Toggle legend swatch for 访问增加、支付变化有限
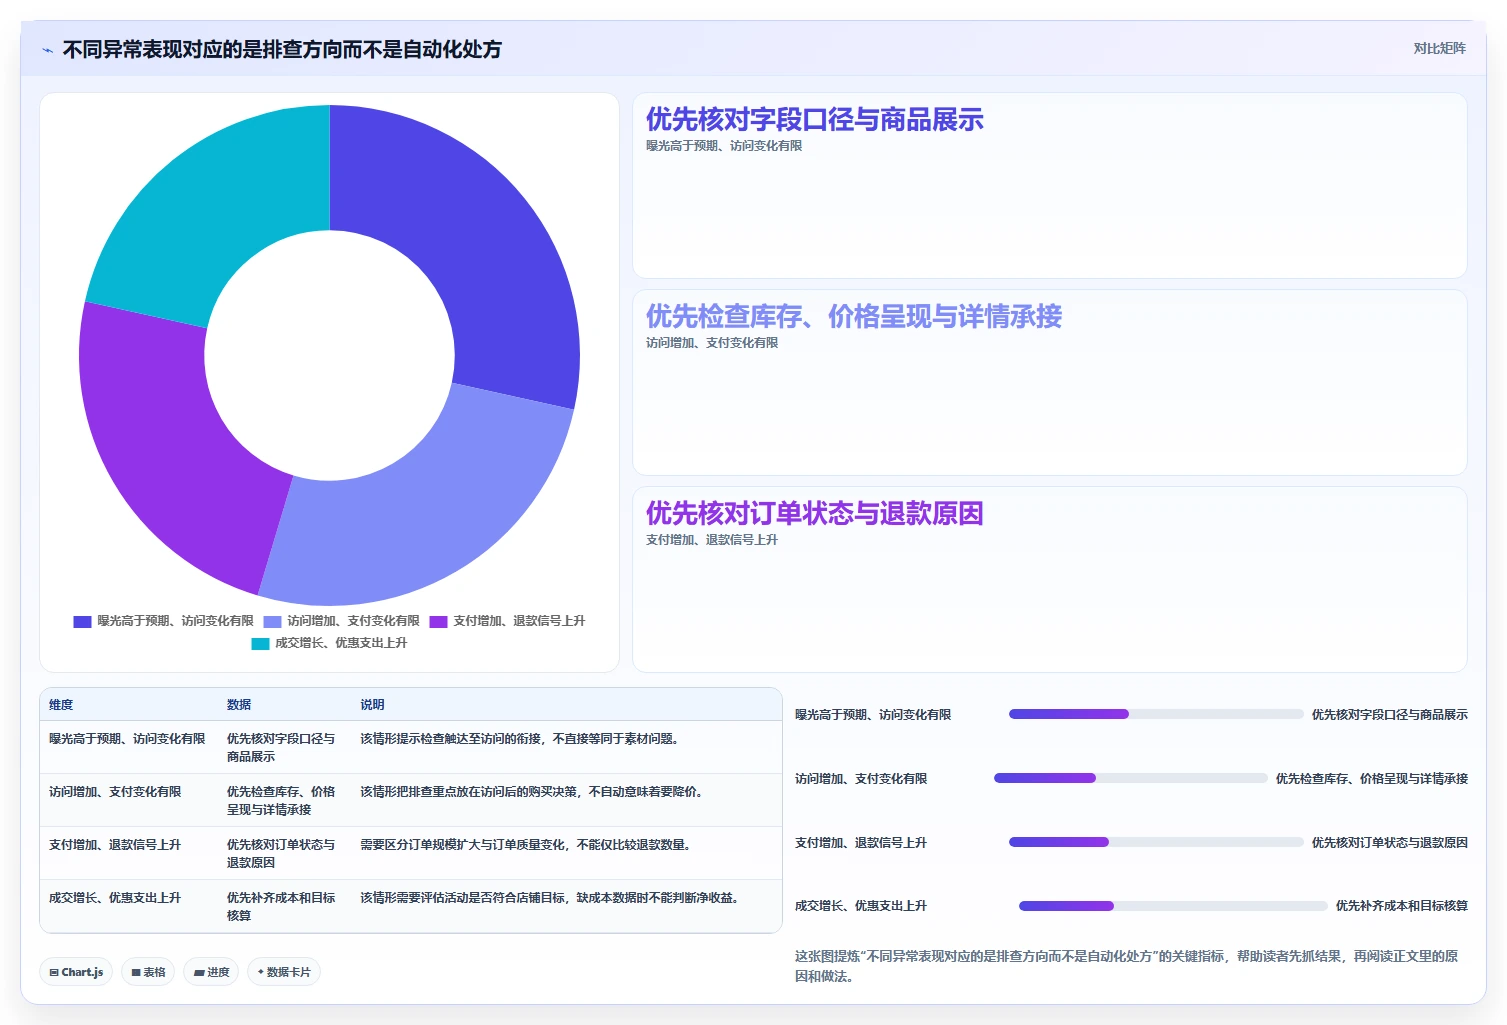1507x1025 pixels. point(272,621)
